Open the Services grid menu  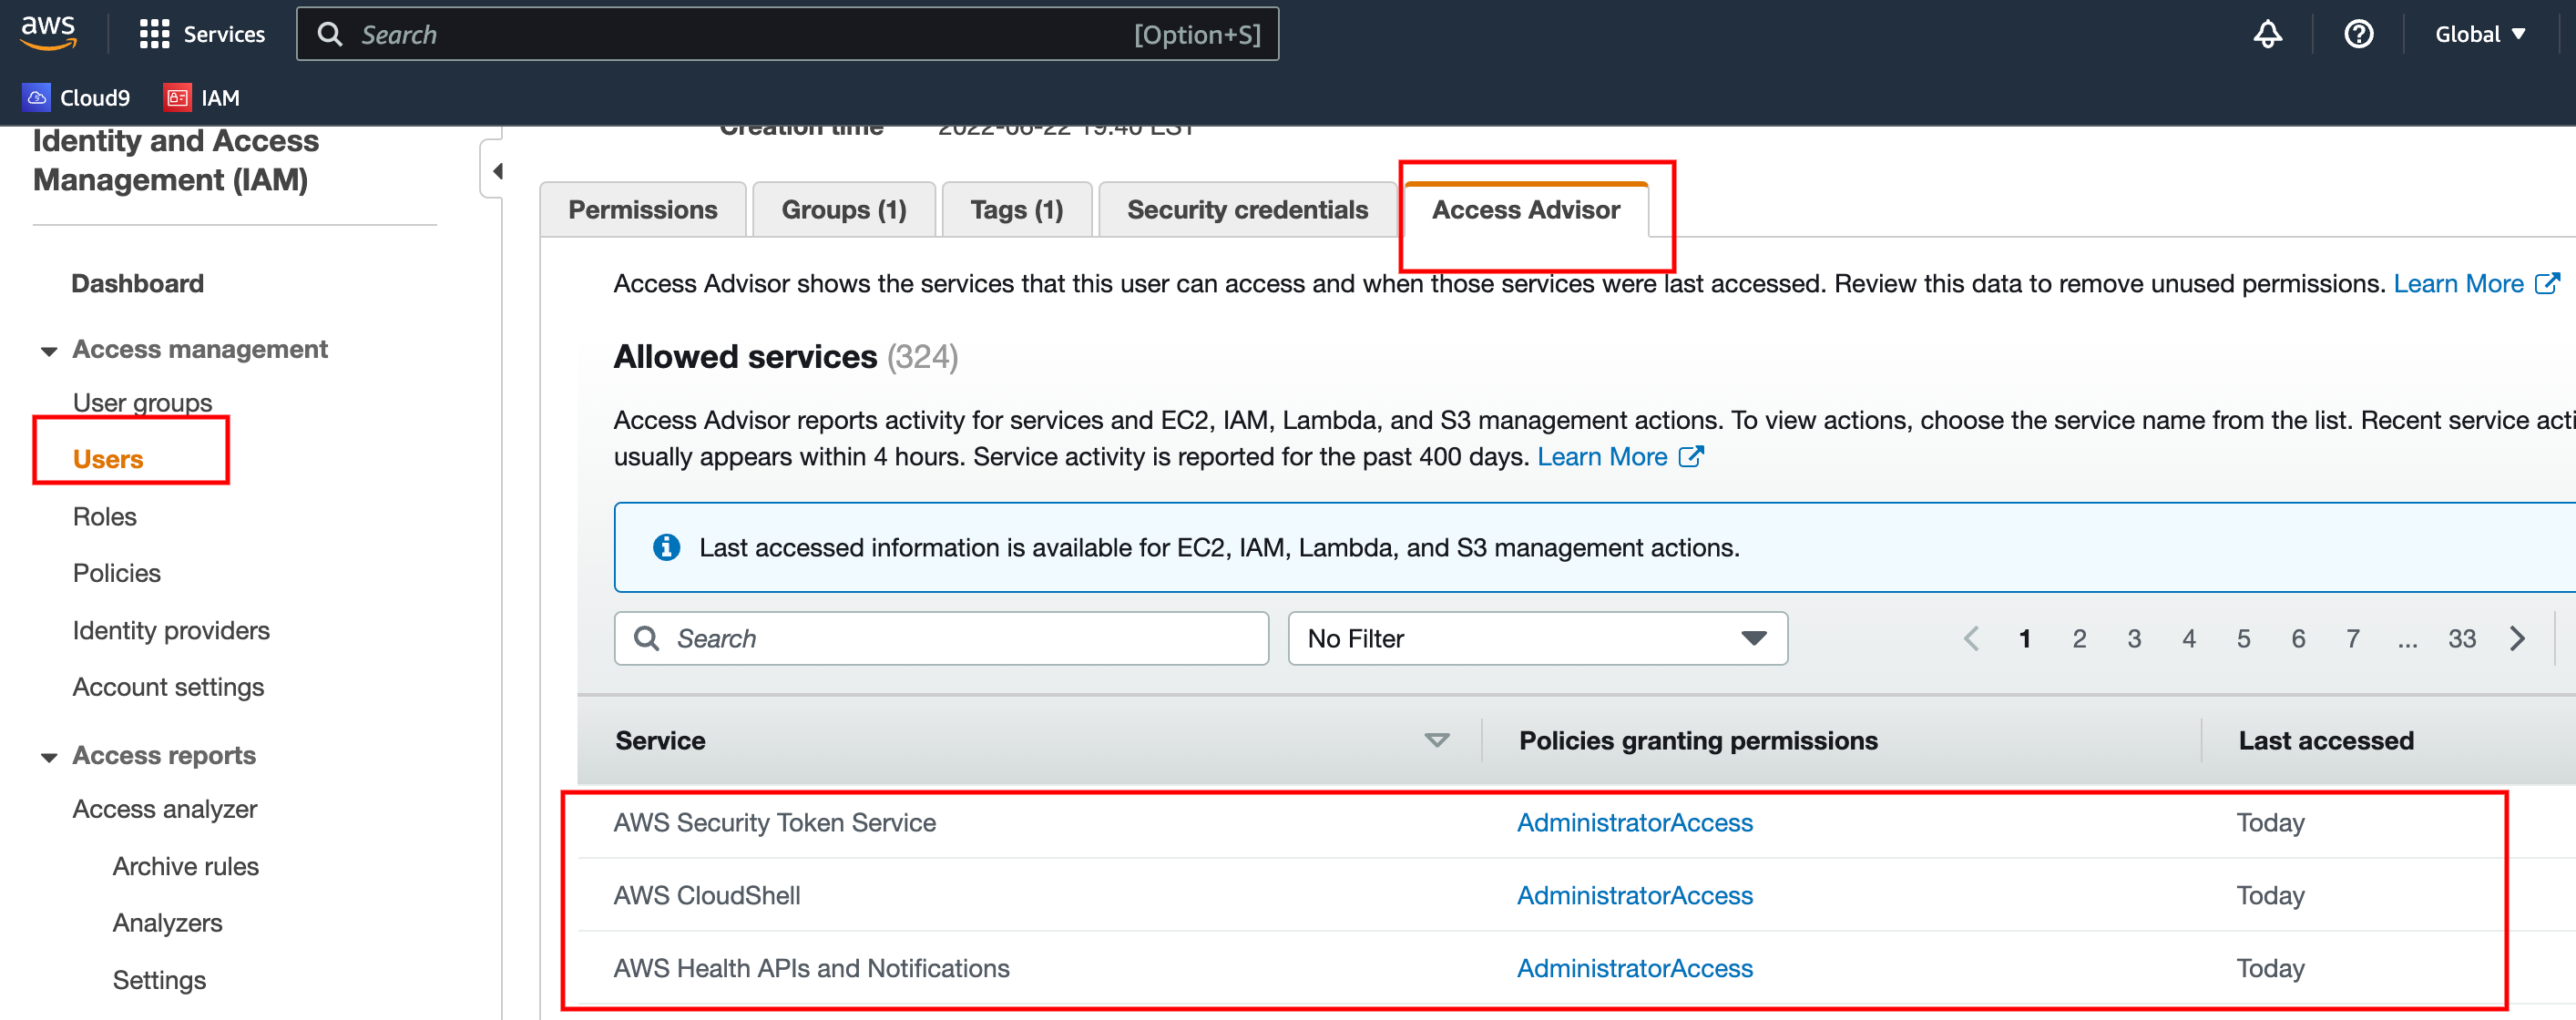(x=154, y=34)
